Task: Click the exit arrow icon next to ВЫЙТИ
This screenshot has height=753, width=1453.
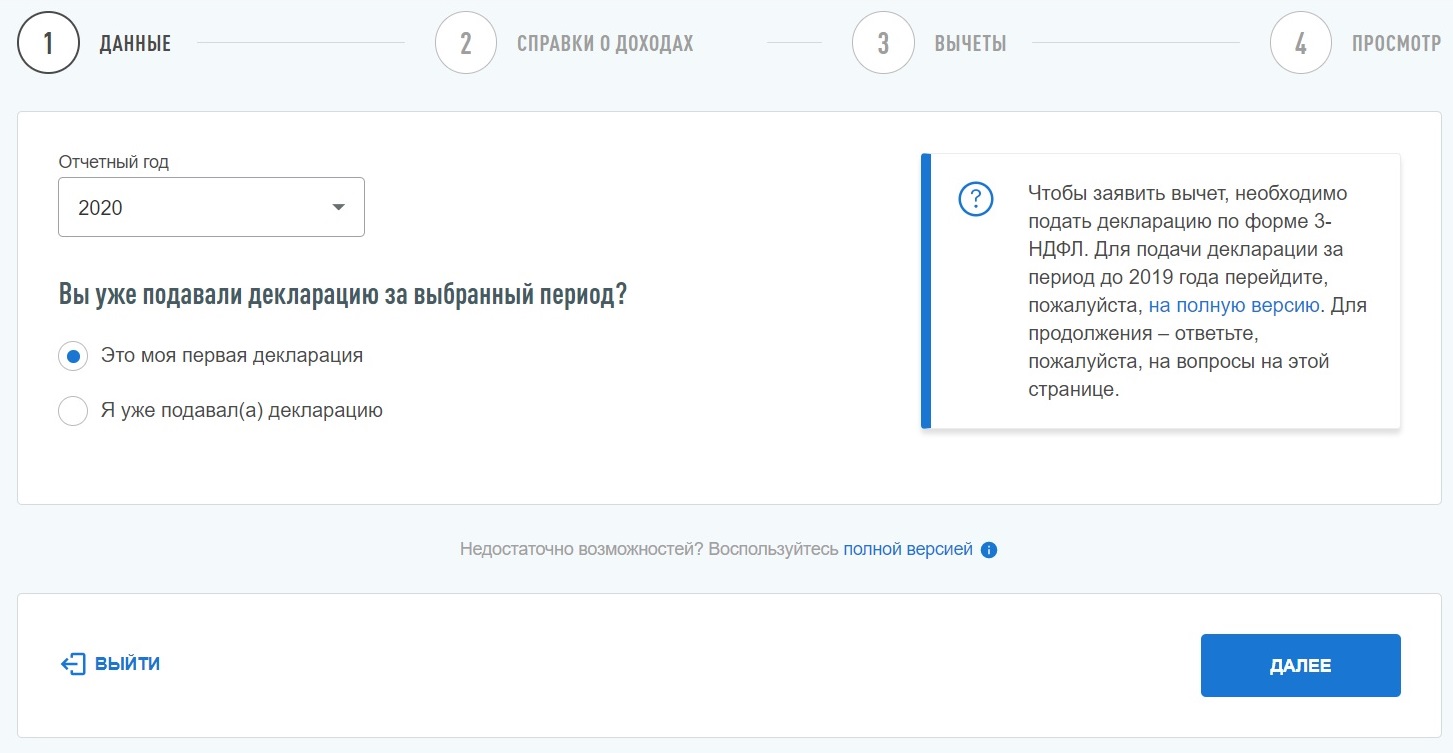Action: click(73, 664)
